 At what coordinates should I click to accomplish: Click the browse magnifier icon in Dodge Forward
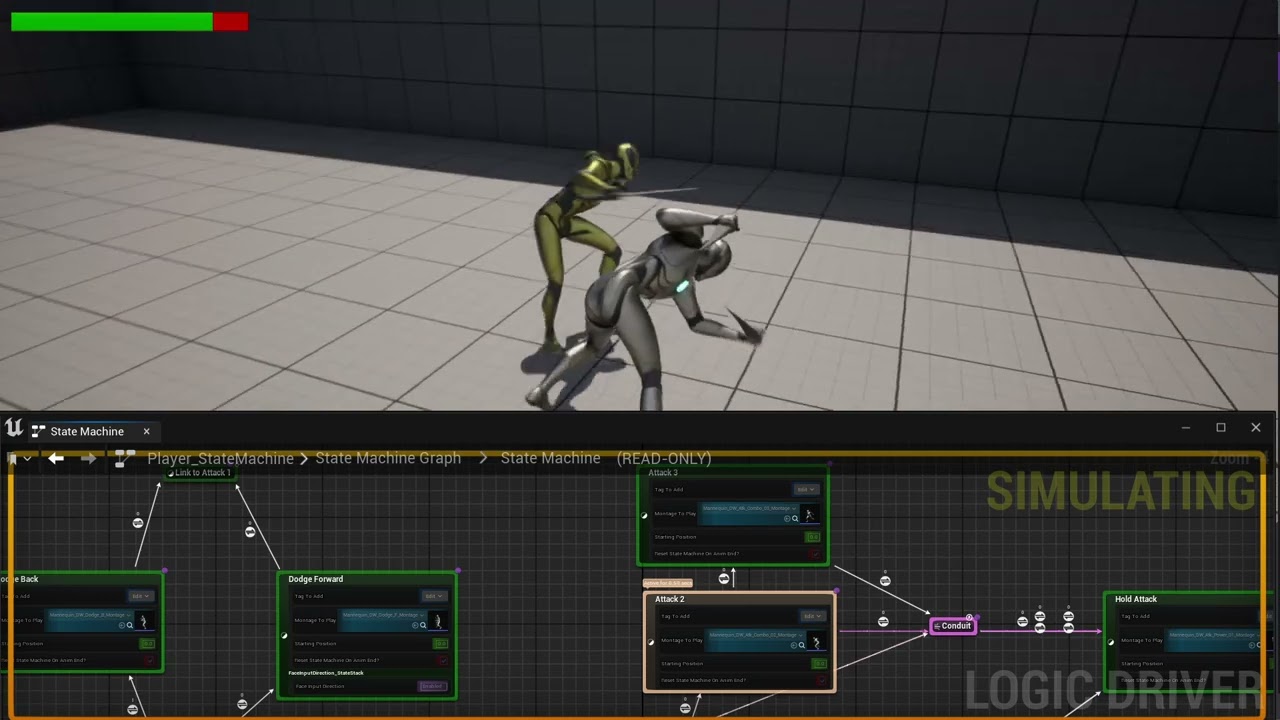[424, 625]
